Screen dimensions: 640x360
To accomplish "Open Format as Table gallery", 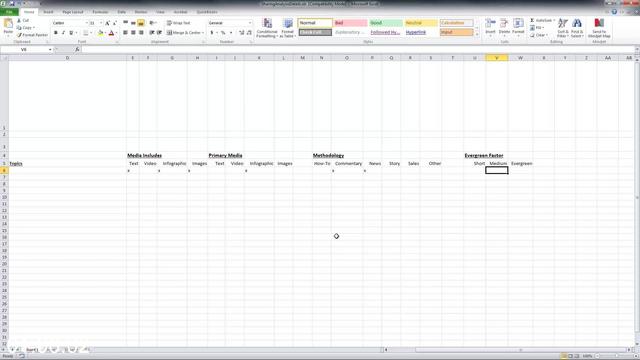I will point(287,28).
